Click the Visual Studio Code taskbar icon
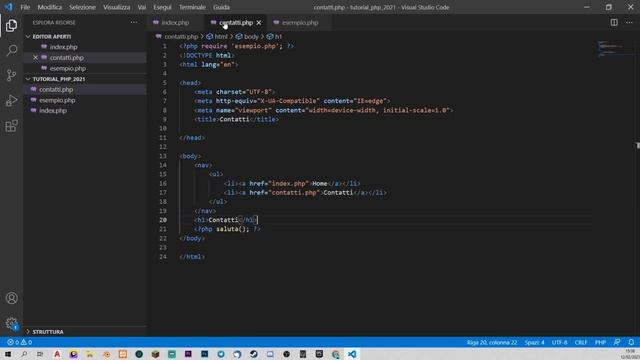640x360 pixels. (x=352, y=354)
